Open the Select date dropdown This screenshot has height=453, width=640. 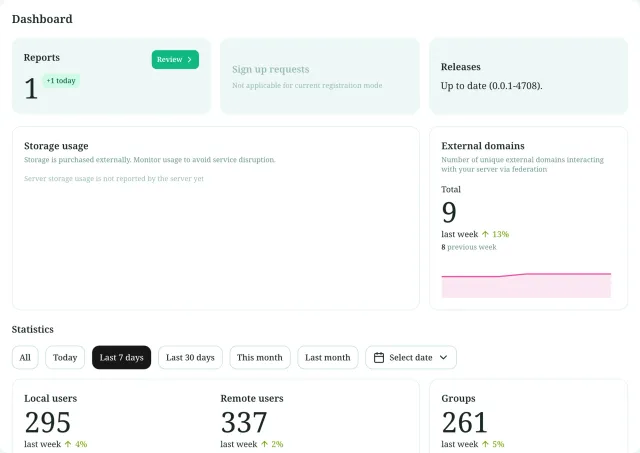411,358
